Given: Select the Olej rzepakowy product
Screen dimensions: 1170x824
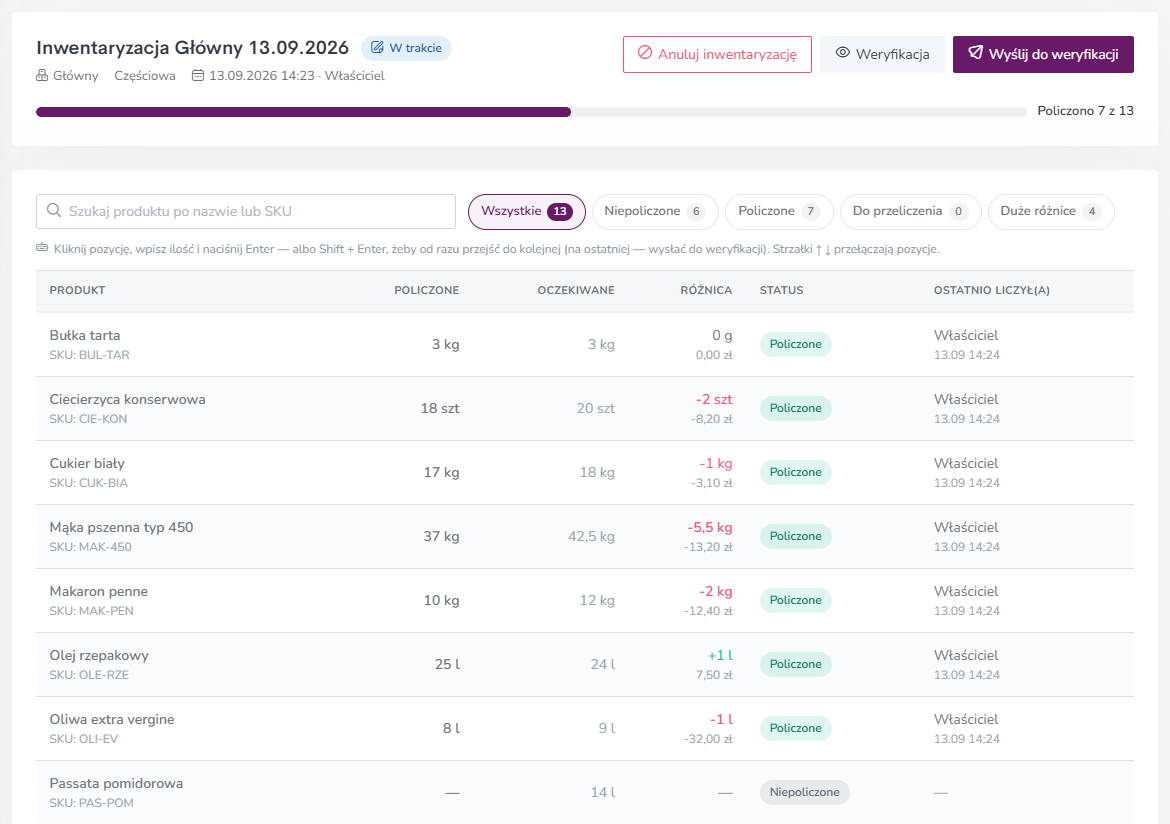Looking at the screenshot, I should [x=585, y=664].
